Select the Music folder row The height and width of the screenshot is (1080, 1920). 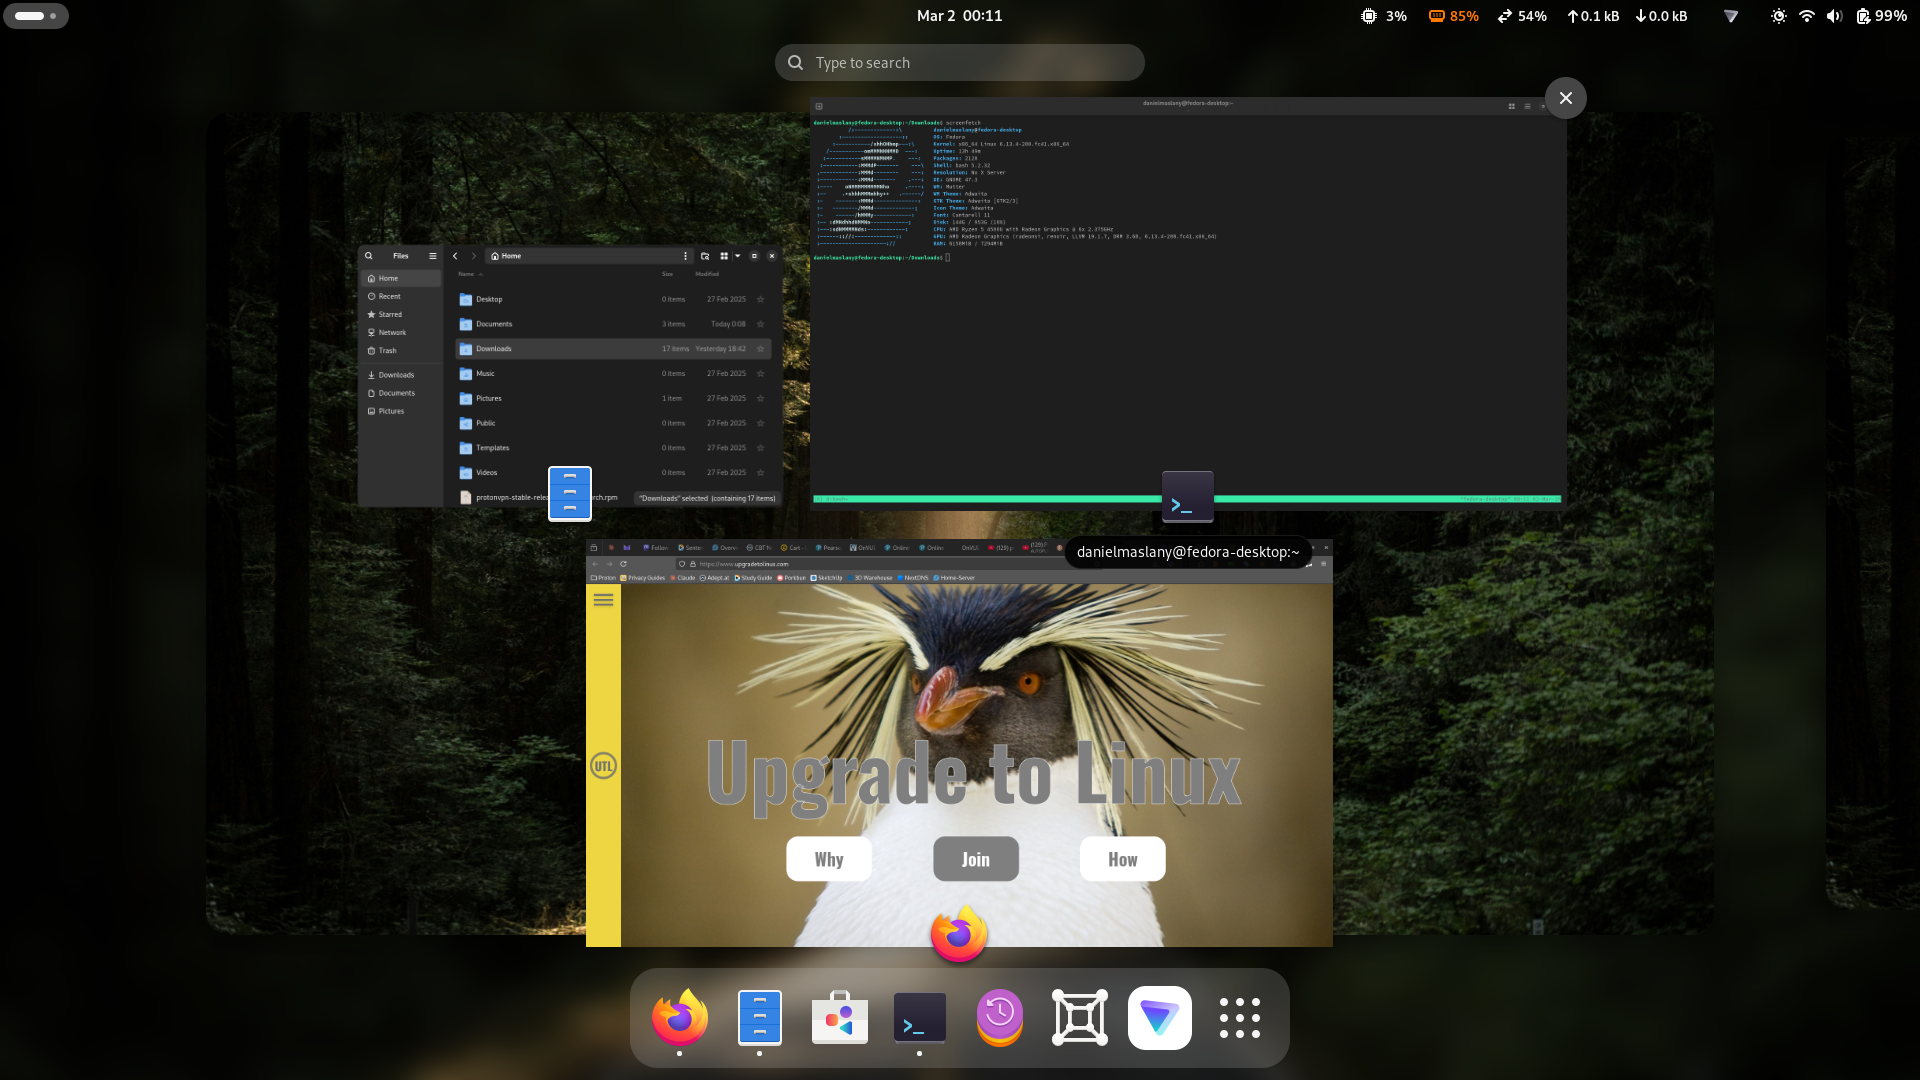[x=613, y=374]
